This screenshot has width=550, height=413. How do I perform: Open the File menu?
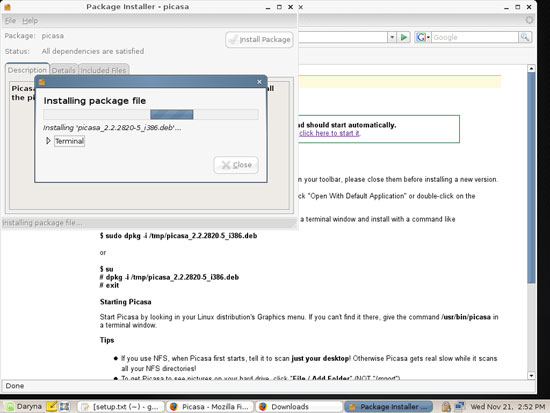click(x=10, y=21)
